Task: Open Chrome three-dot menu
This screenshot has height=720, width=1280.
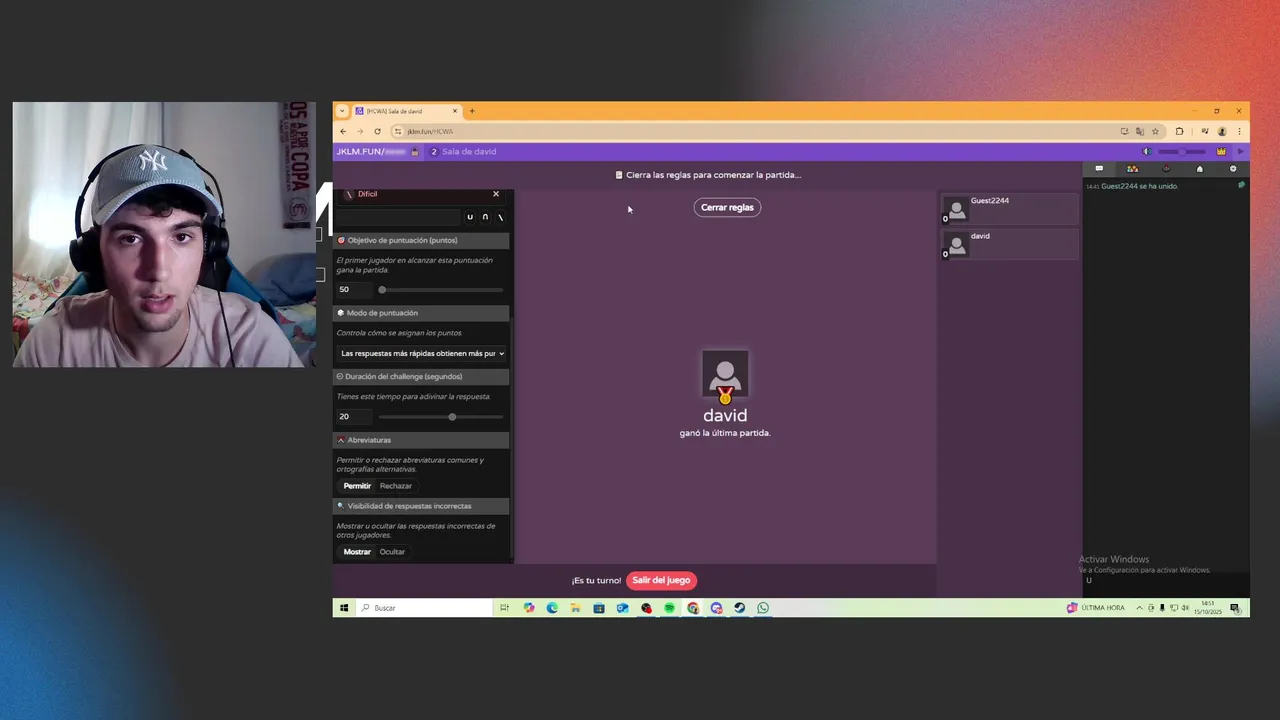Action: pyautogui.click(x=1239, y=131)
